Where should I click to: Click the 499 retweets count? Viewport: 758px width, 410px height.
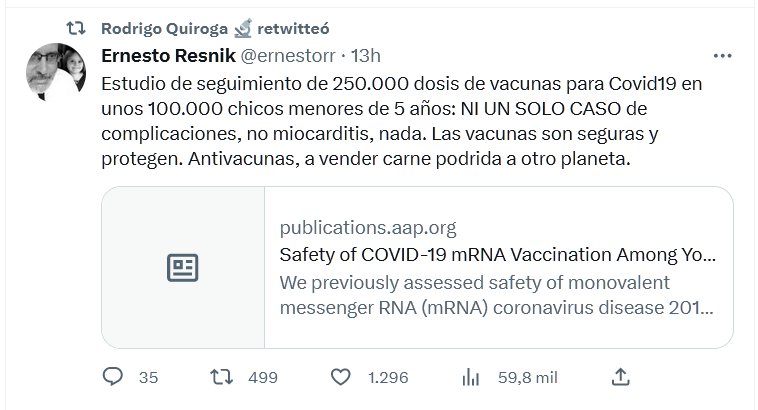[262, 378]
